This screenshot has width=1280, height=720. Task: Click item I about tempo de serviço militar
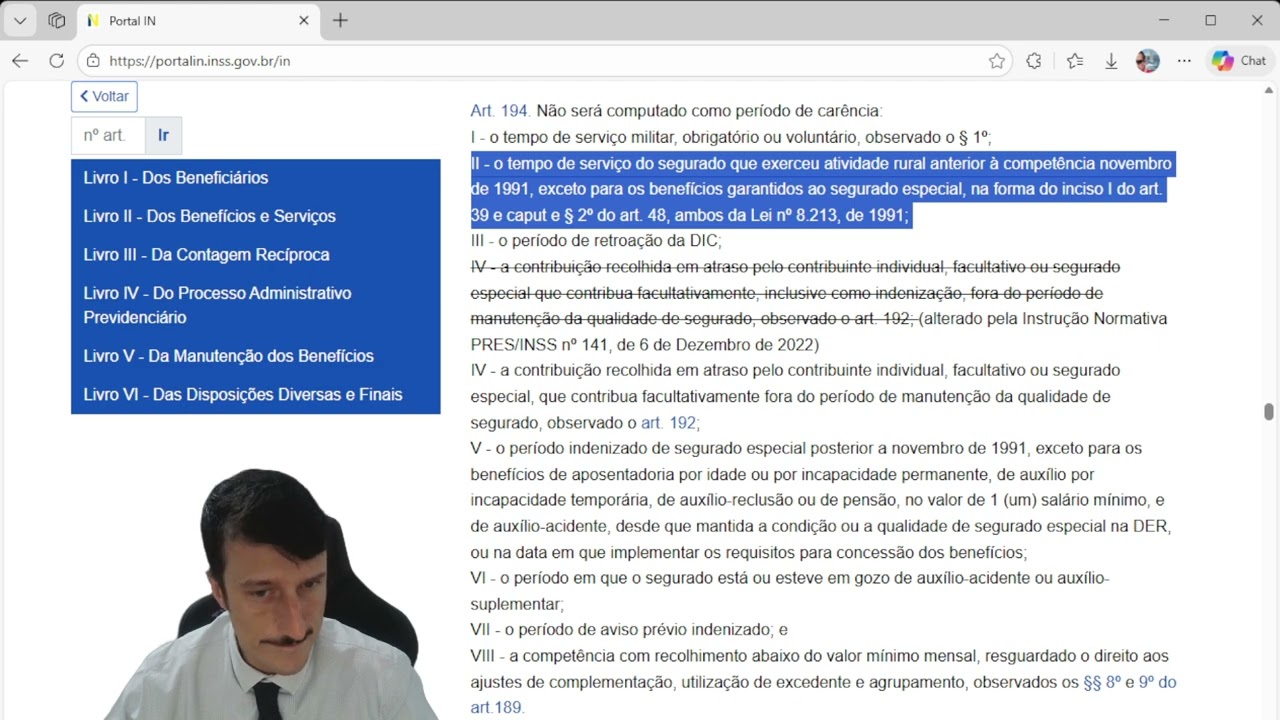pos(731,137)
